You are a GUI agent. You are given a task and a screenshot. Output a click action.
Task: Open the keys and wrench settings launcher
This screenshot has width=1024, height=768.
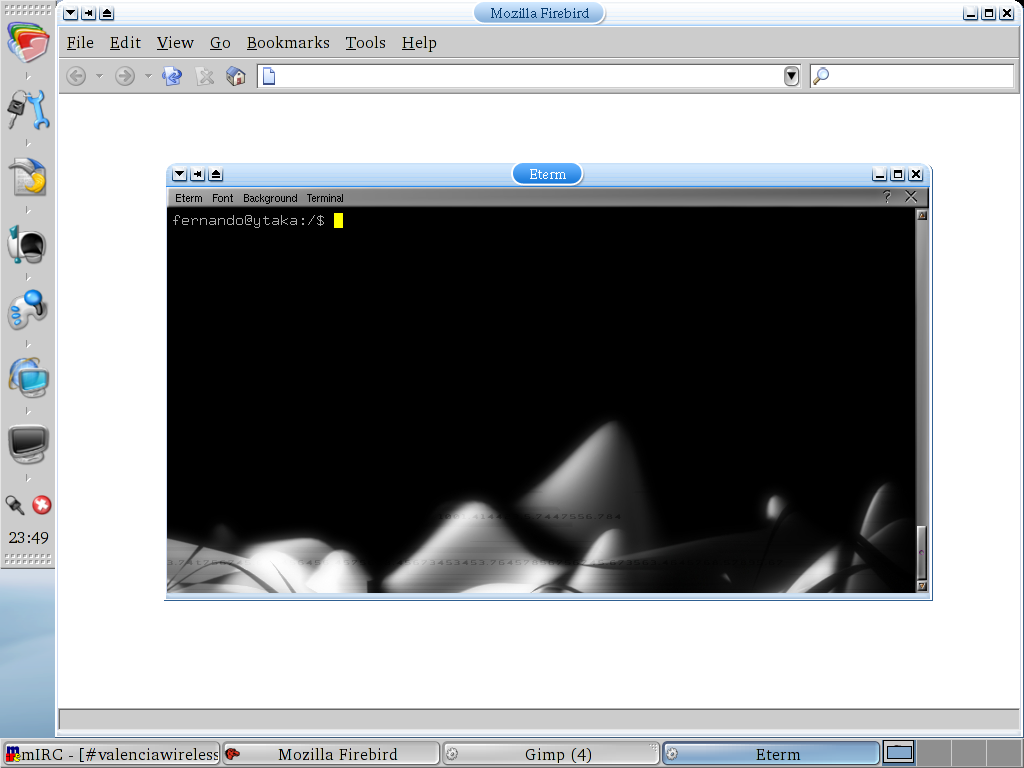28,109
